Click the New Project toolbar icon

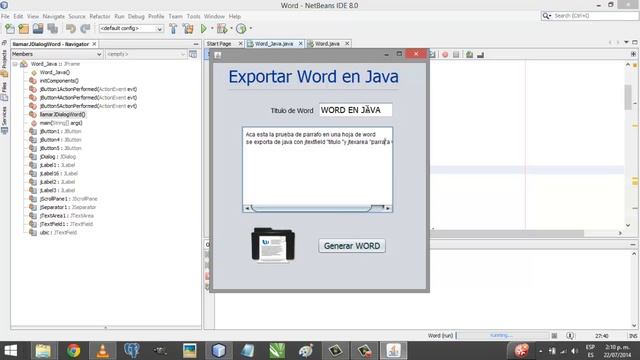[24, 29]
